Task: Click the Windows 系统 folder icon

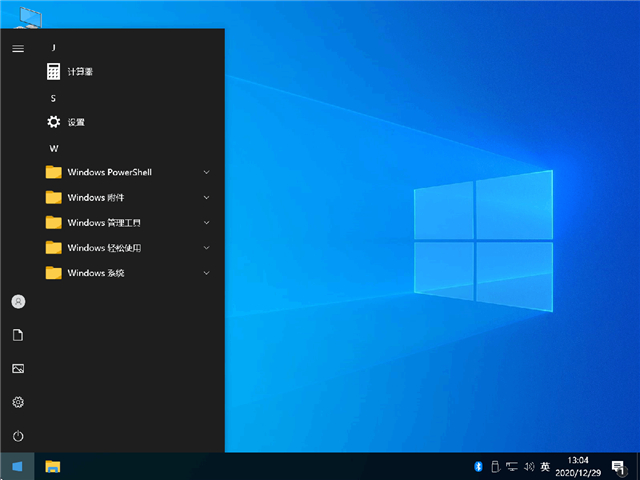Action: 53,273
